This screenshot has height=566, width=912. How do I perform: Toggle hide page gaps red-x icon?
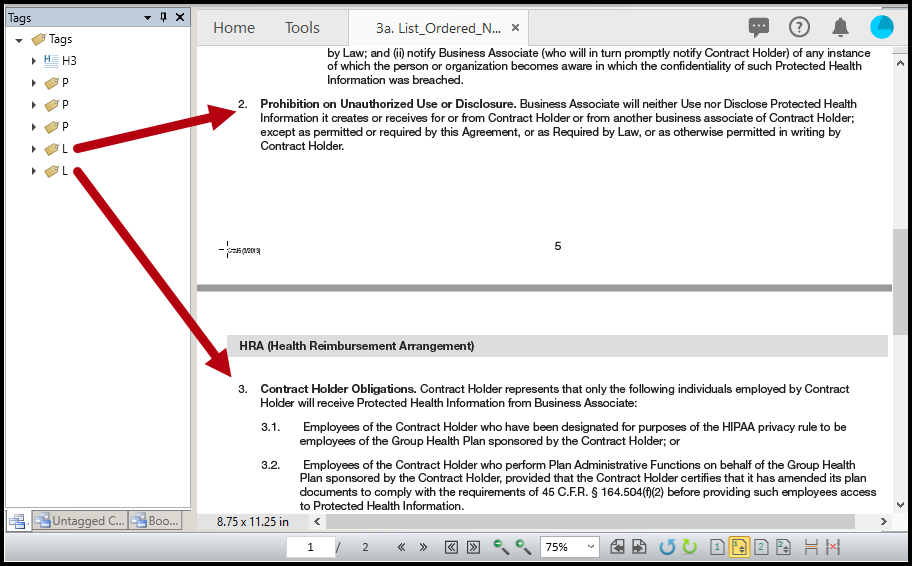point(833,547)
